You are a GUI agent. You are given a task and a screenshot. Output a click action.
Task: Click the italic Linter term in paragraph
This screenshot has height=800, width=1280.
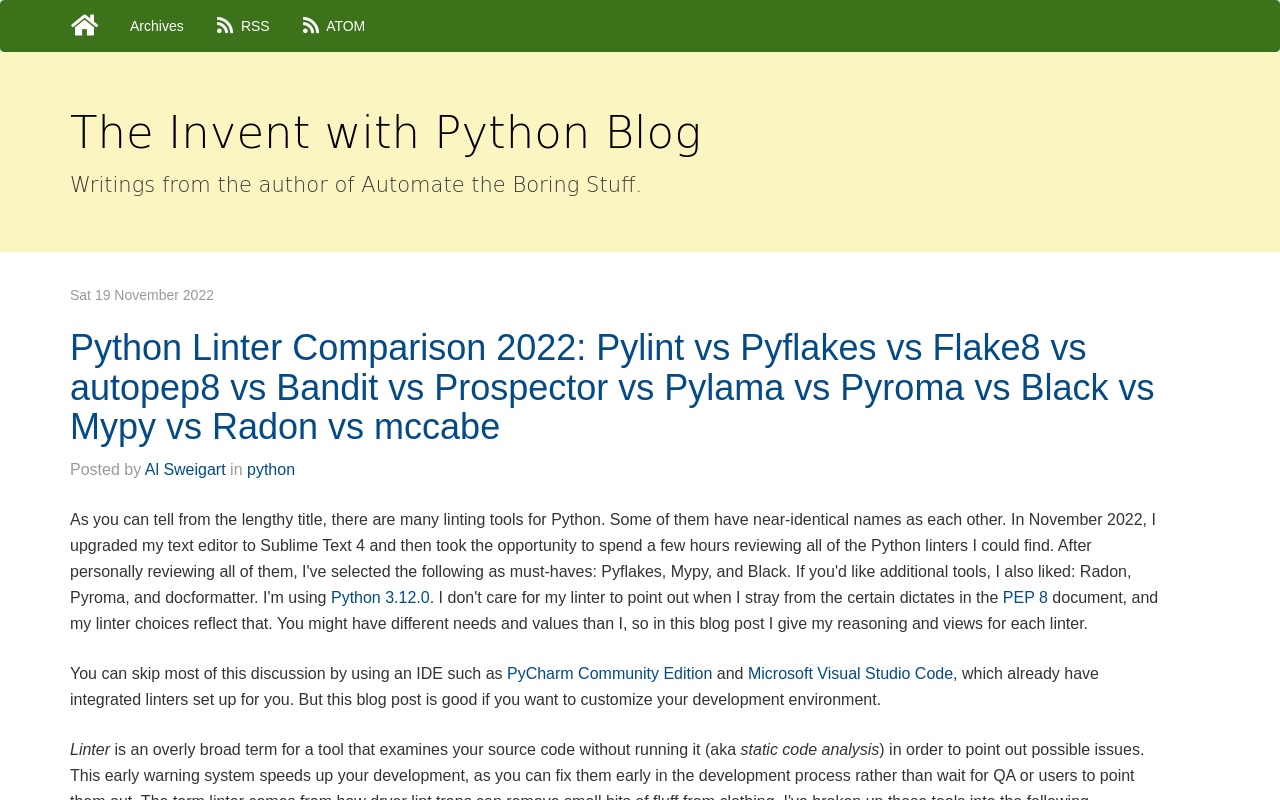point(90,750)
